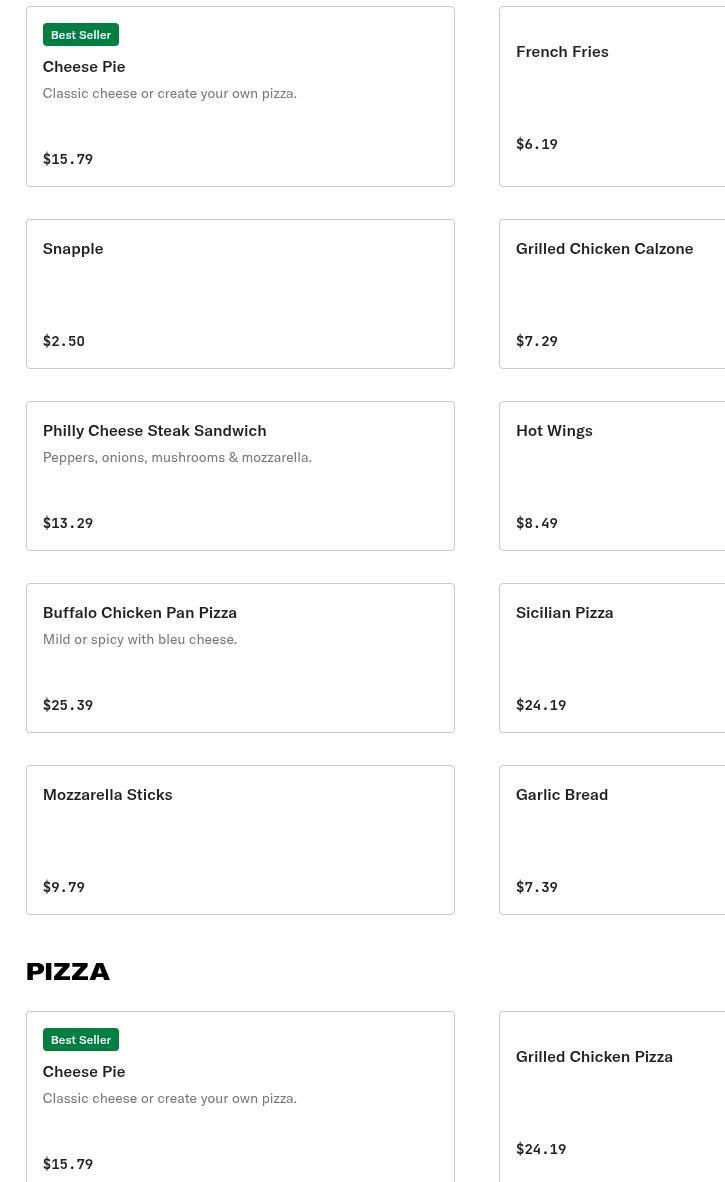Click the $8.49 Hot Wings price
This screenshot has width=725, height=1182.
(x=537, y=523)
